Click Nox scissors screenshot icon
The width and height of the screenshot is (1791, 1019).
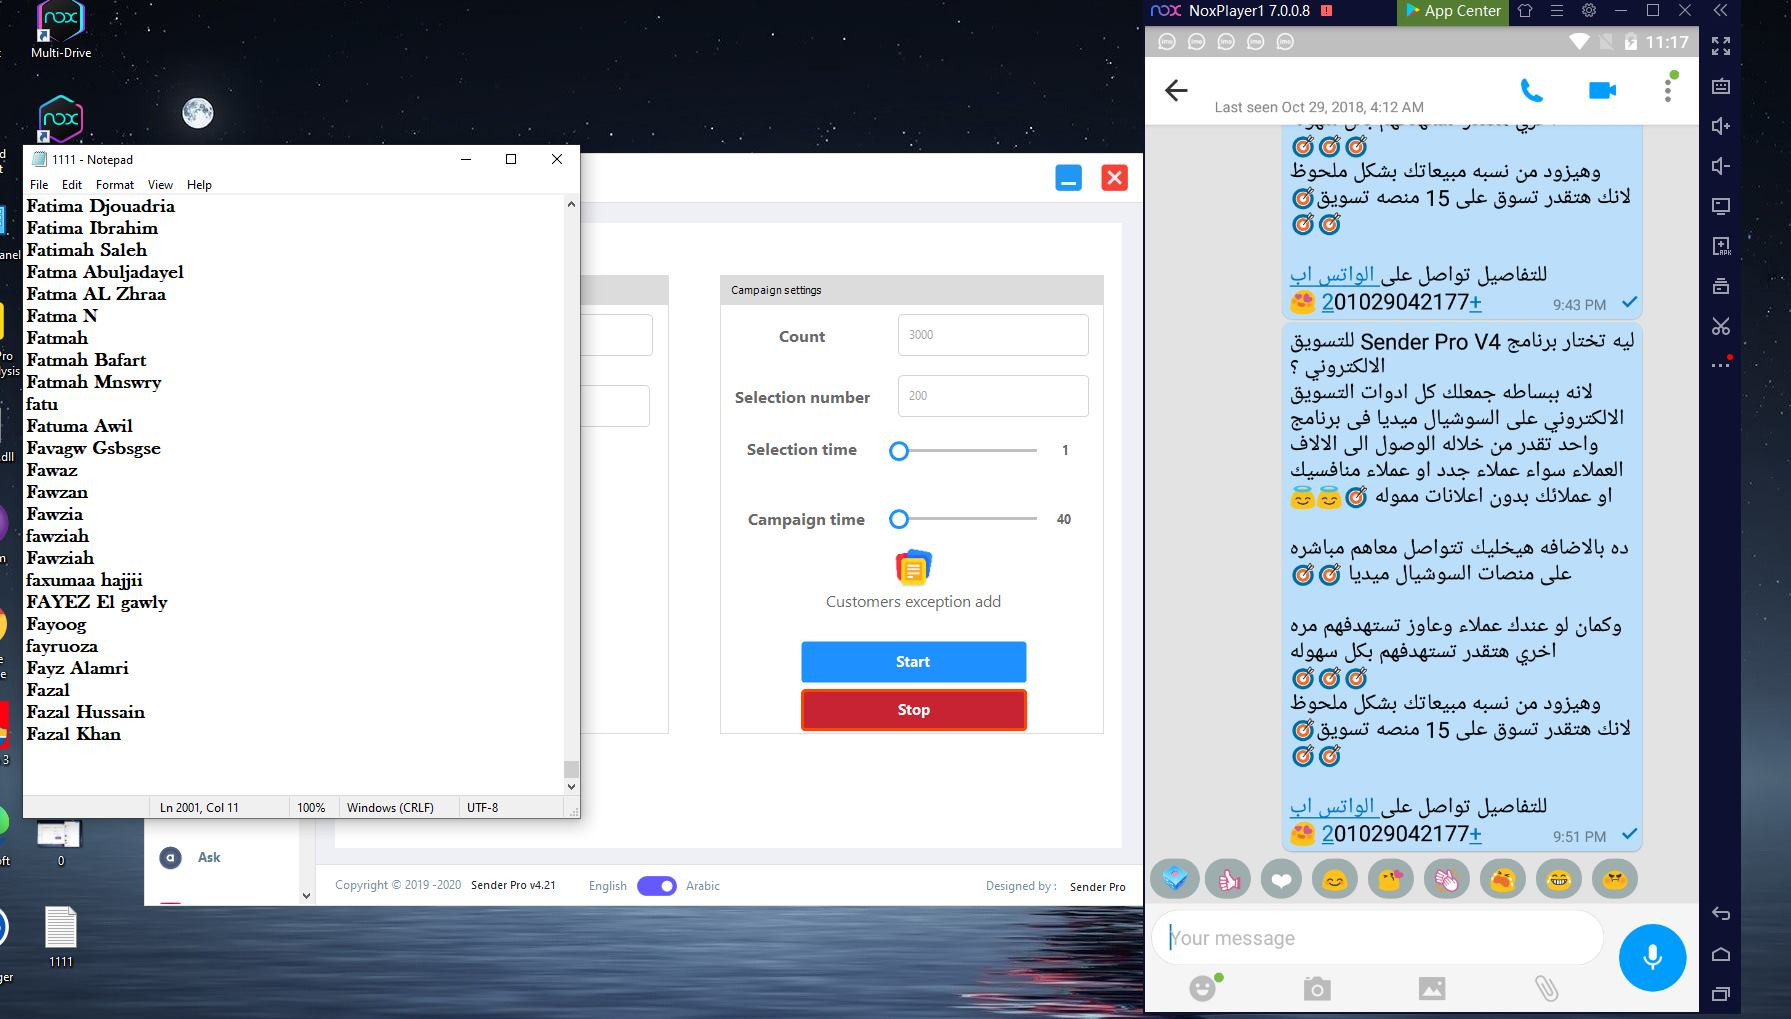(x=1721, y=326)
